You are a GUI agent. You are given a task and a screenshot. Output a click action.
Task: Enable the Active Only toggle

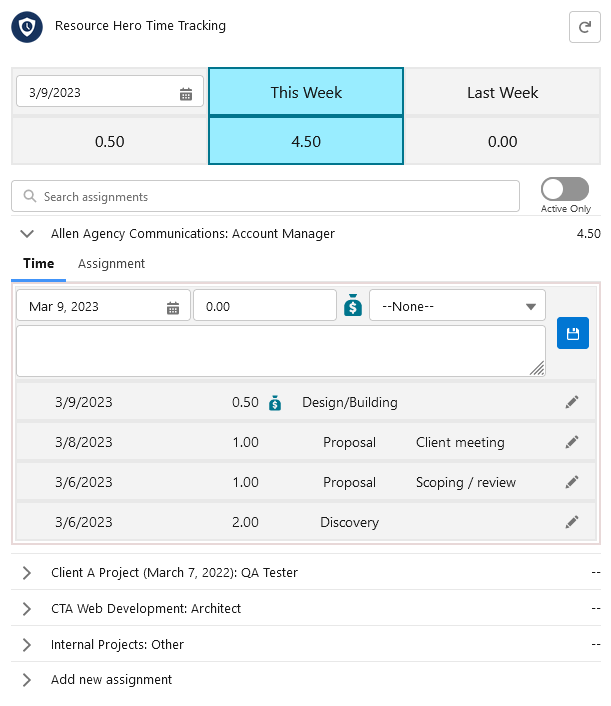point(565,189)
